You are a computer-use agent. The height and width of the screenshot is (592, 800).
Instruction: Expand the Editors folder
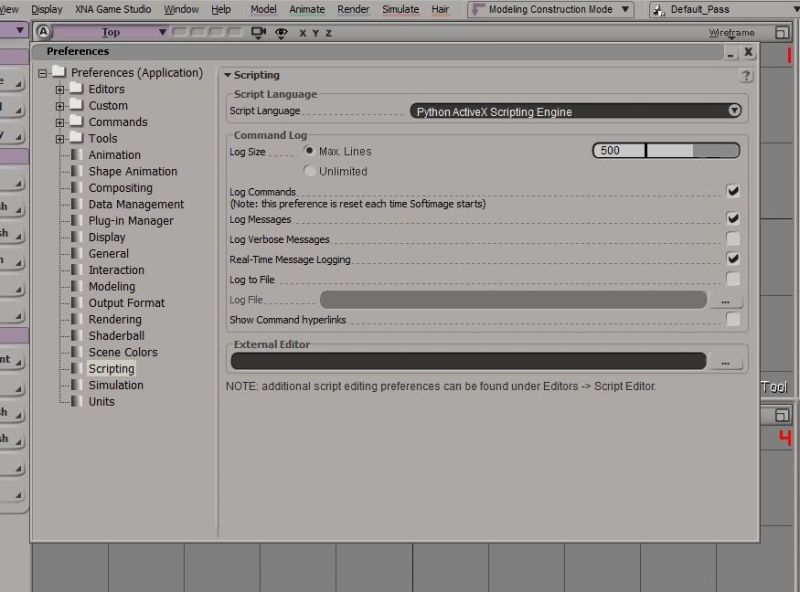60,89
